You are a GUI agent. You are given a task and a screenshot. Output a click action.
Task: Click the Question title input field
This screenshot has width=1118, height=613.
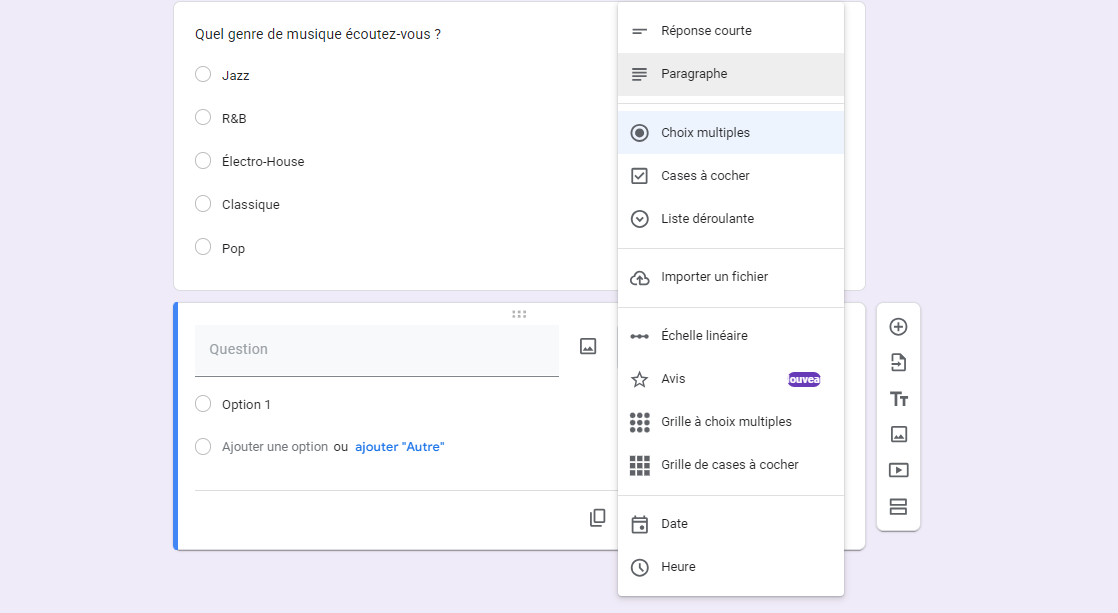click(x=376, y=350)
